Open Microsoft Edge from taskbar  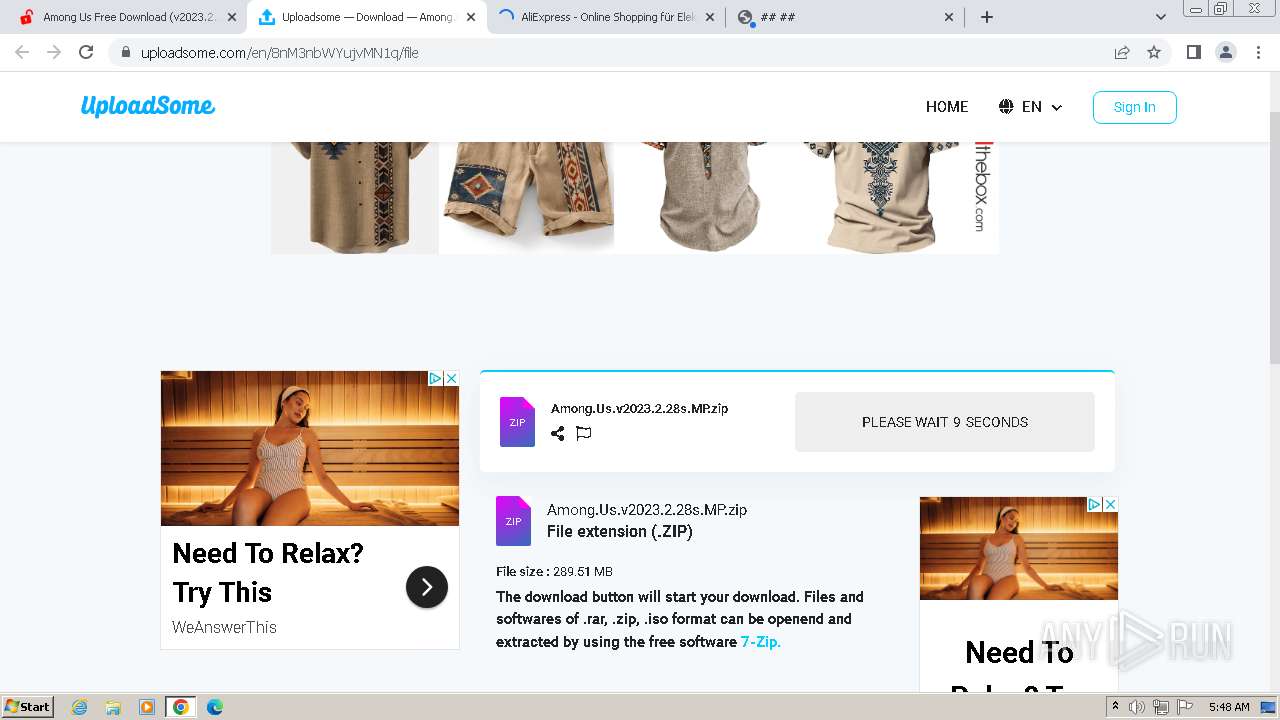click(x=215, y=707)
